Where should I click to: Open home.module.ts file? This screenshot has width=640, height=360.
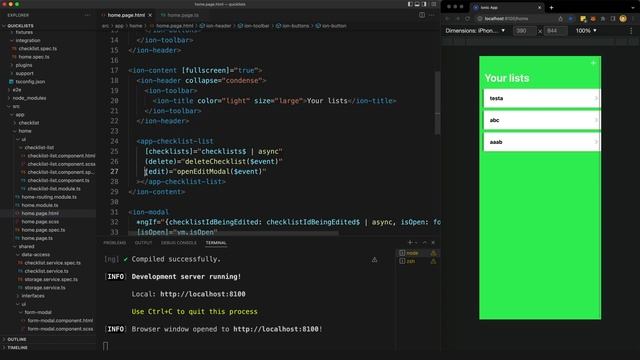click(x=40, y=205)
